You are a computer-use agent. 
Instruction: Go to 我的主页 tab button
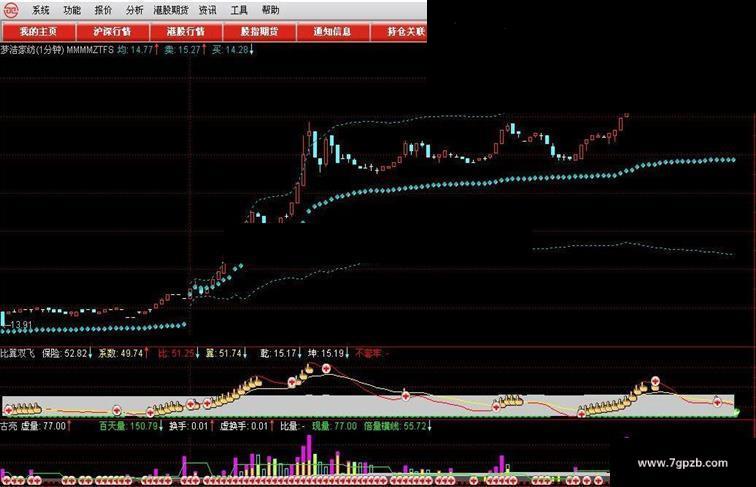[39, 32]
